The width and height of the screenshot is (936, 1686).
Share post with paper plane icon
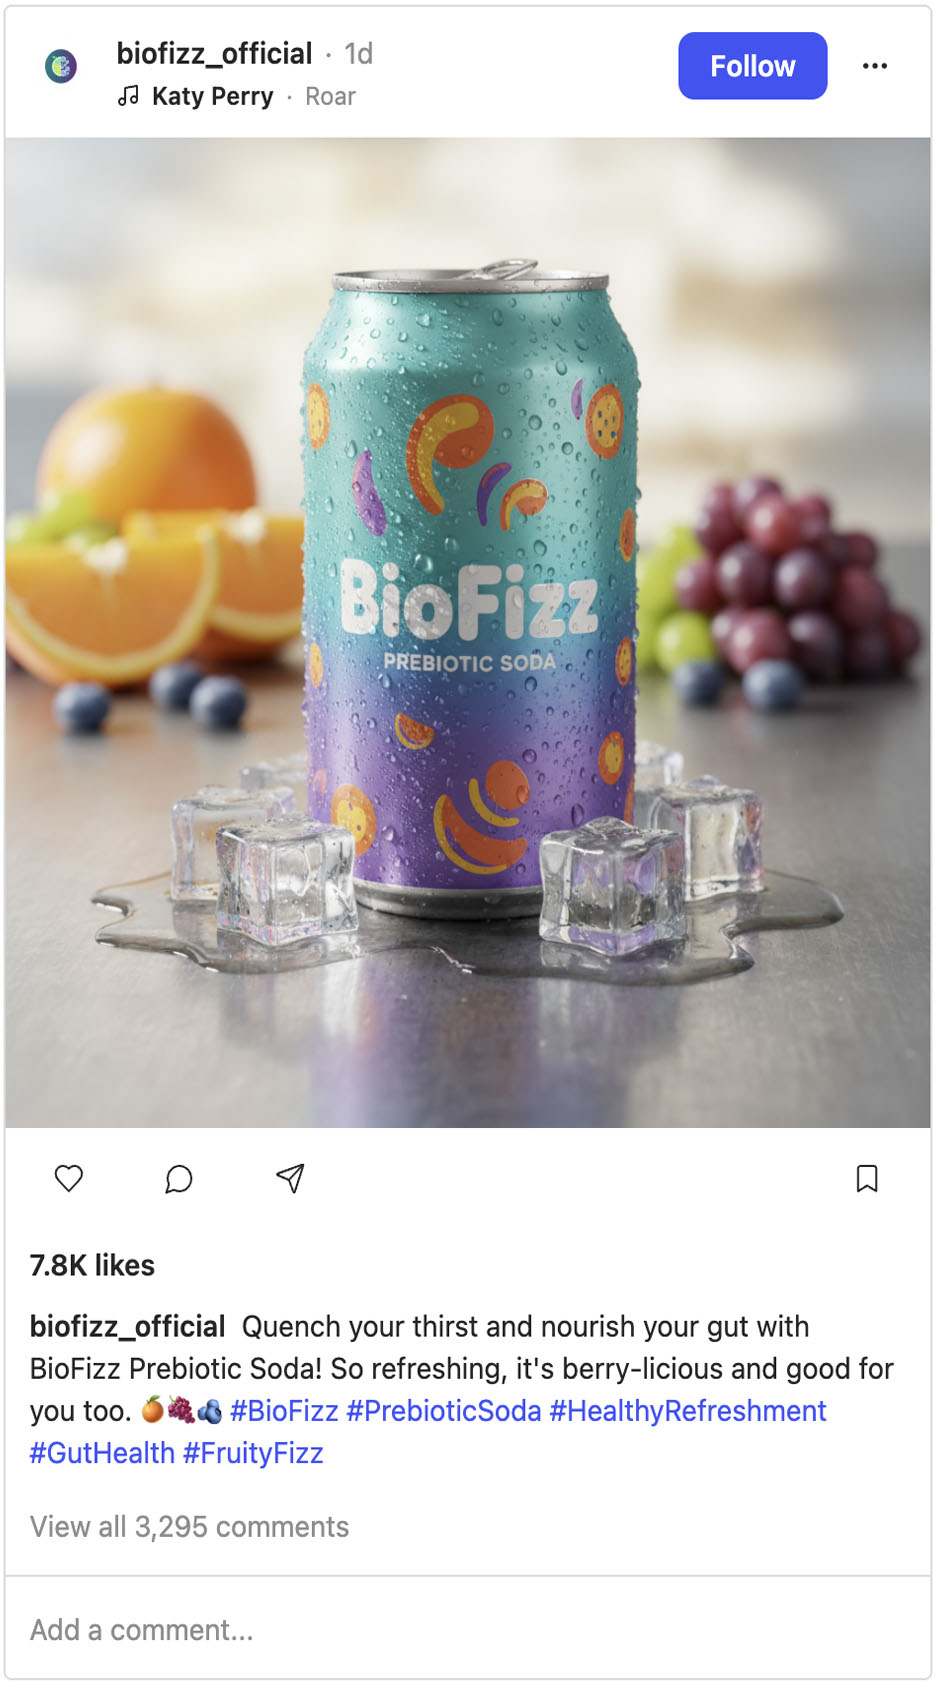[290, 1178]
